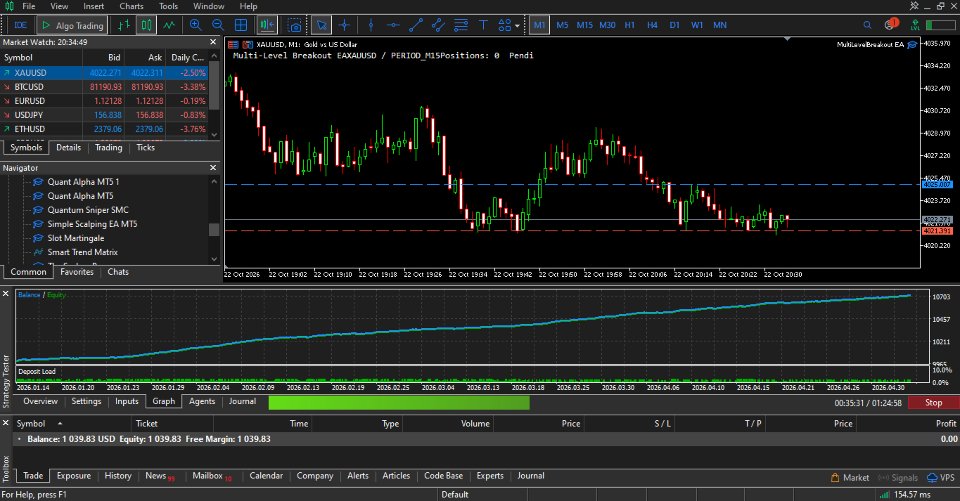Screen dimensions: 960x501
Task: Select Slot Martingale expert in Navigator
Action: coord(75,238)
